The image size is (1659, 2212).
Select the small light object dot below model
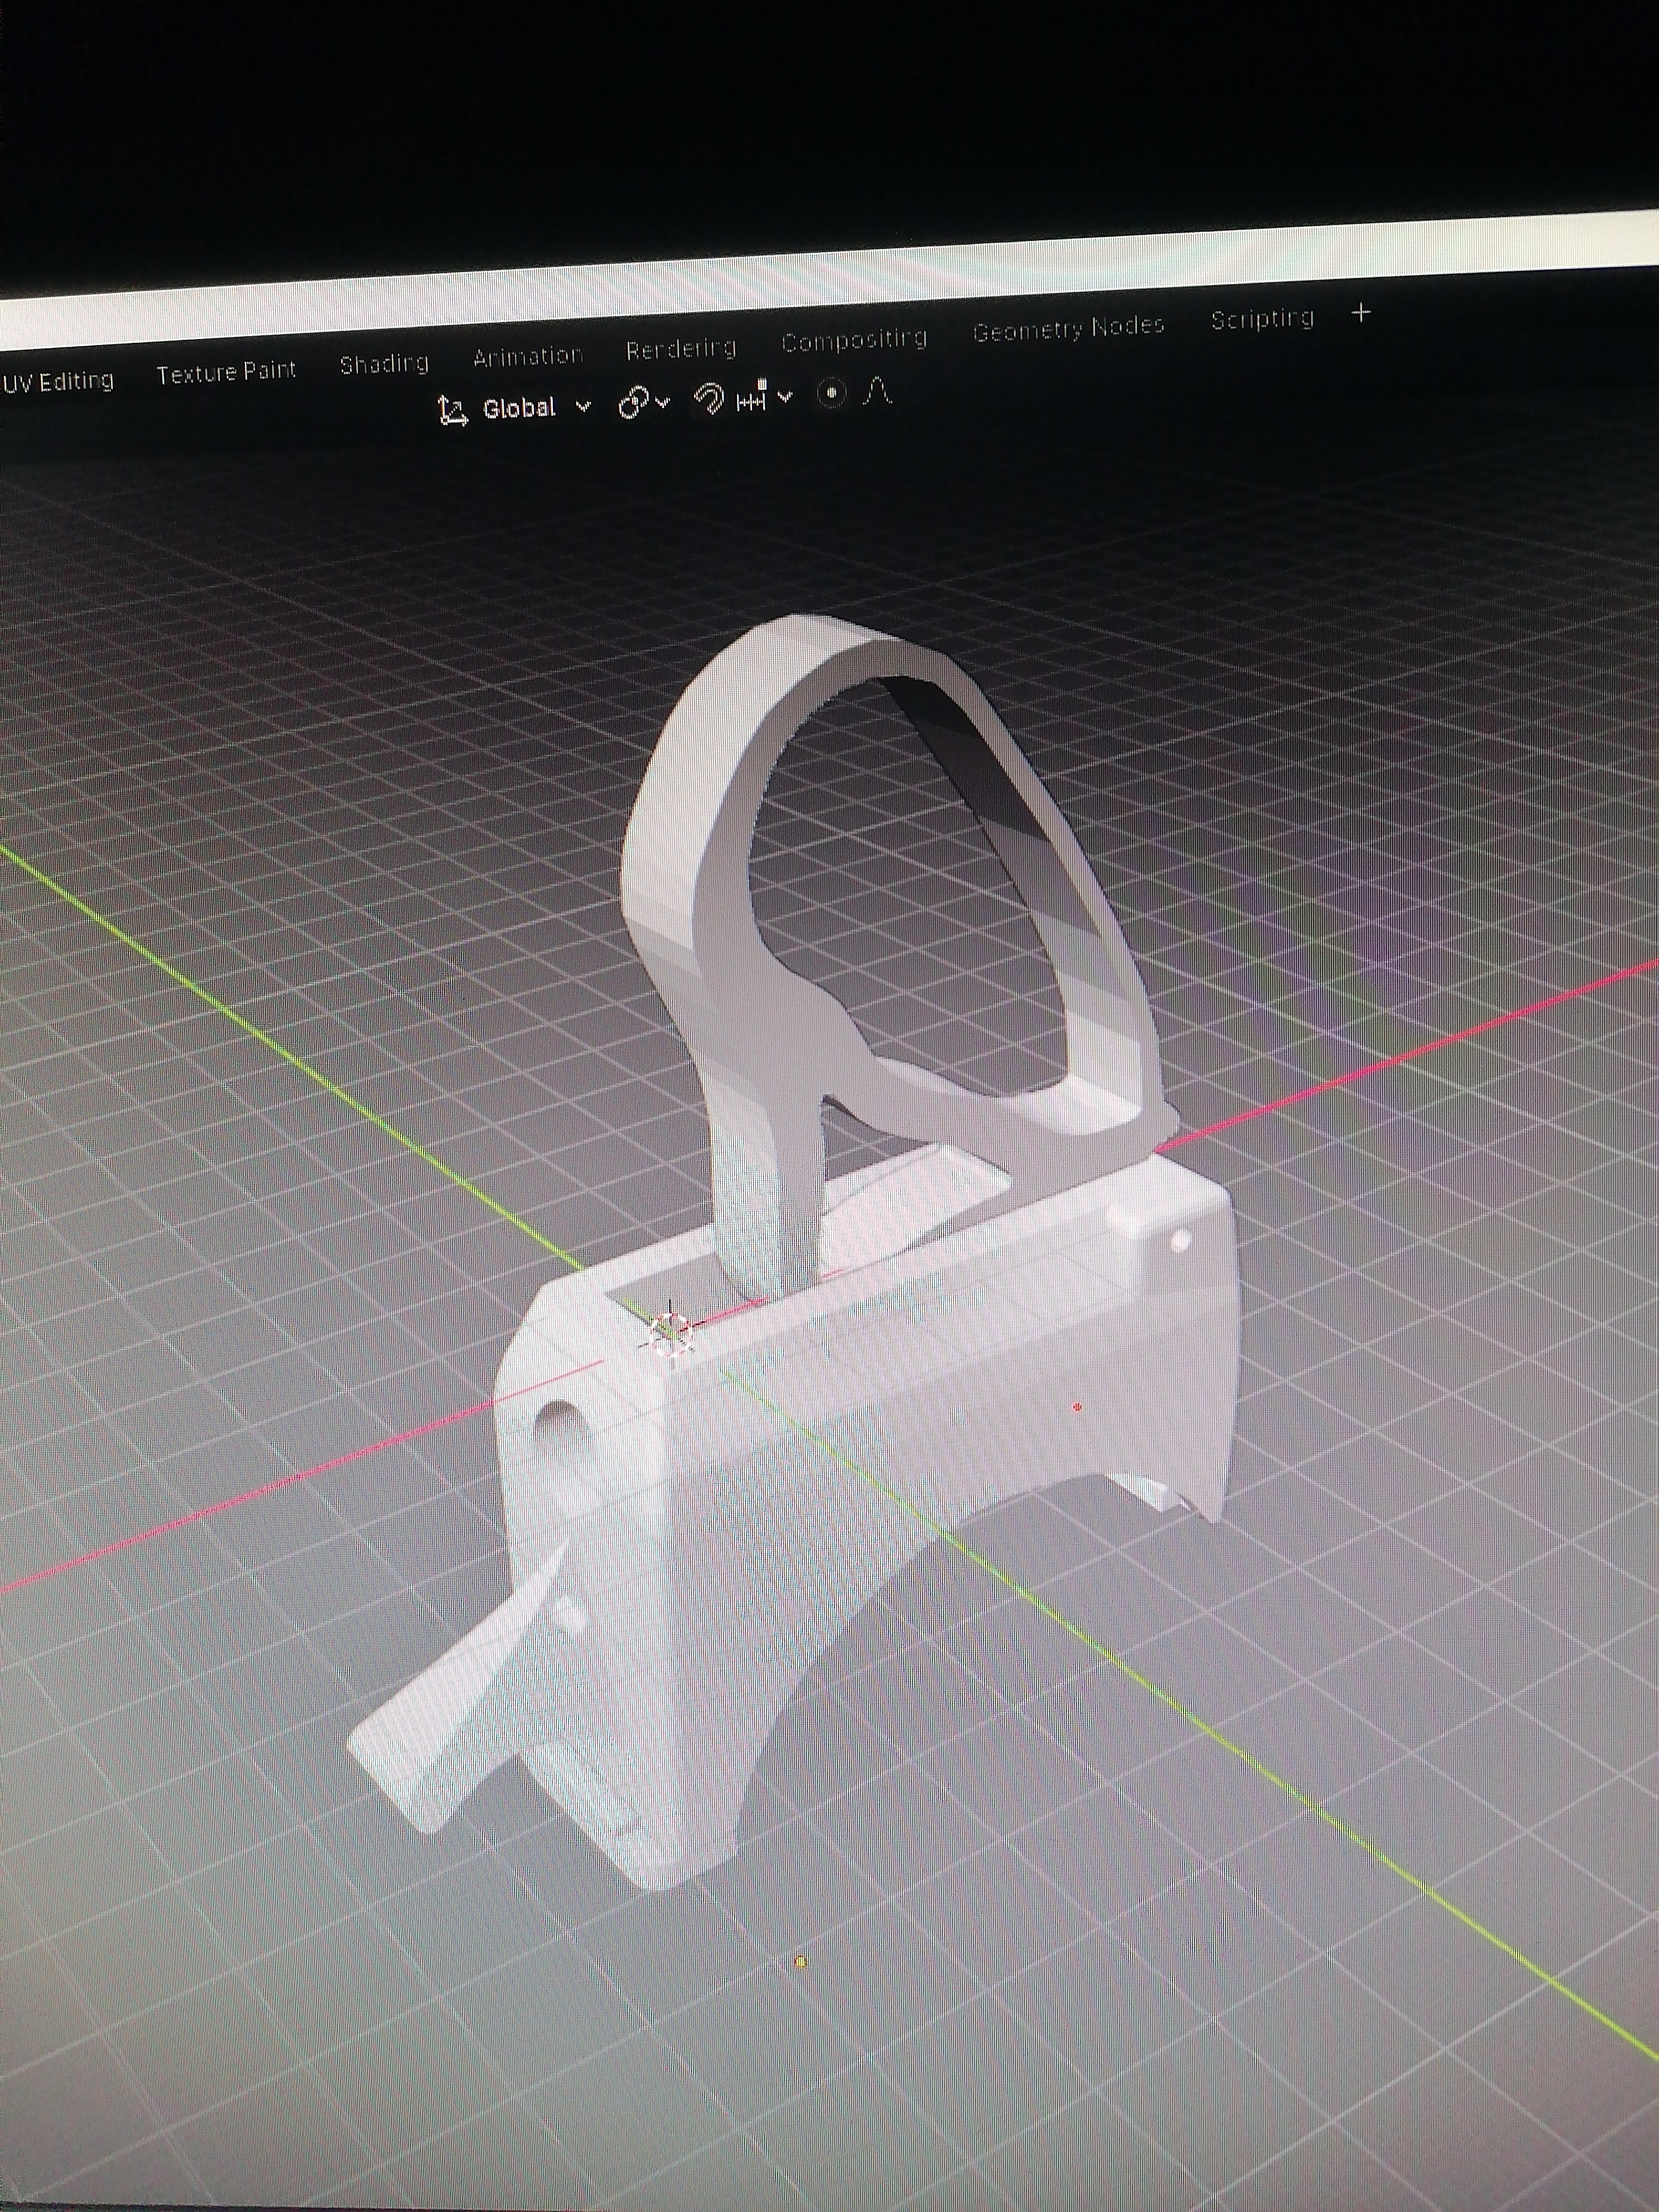coord(800,1962)
